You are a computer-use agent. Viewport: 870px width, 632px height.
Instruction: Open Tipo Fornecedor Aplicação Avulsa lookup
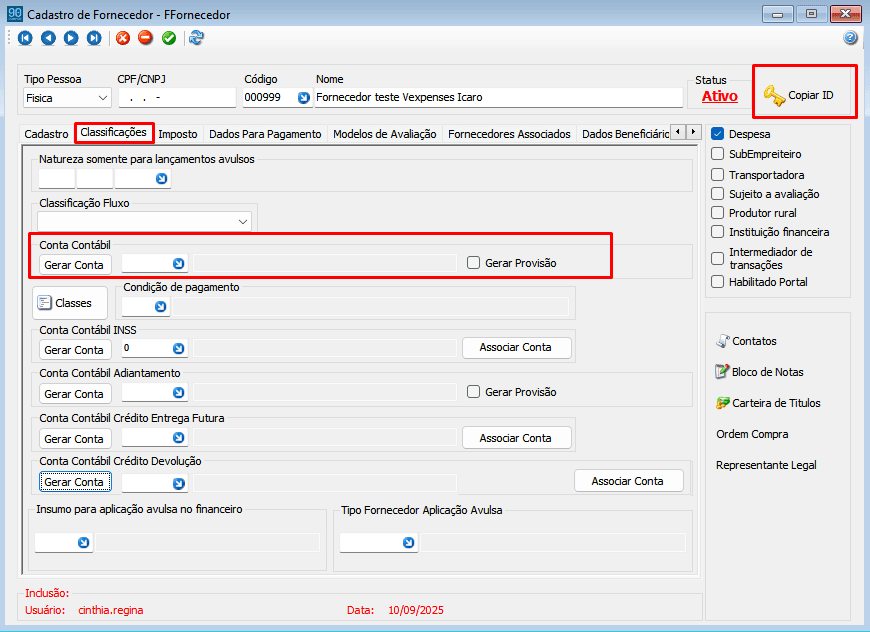tap(408, 542)
